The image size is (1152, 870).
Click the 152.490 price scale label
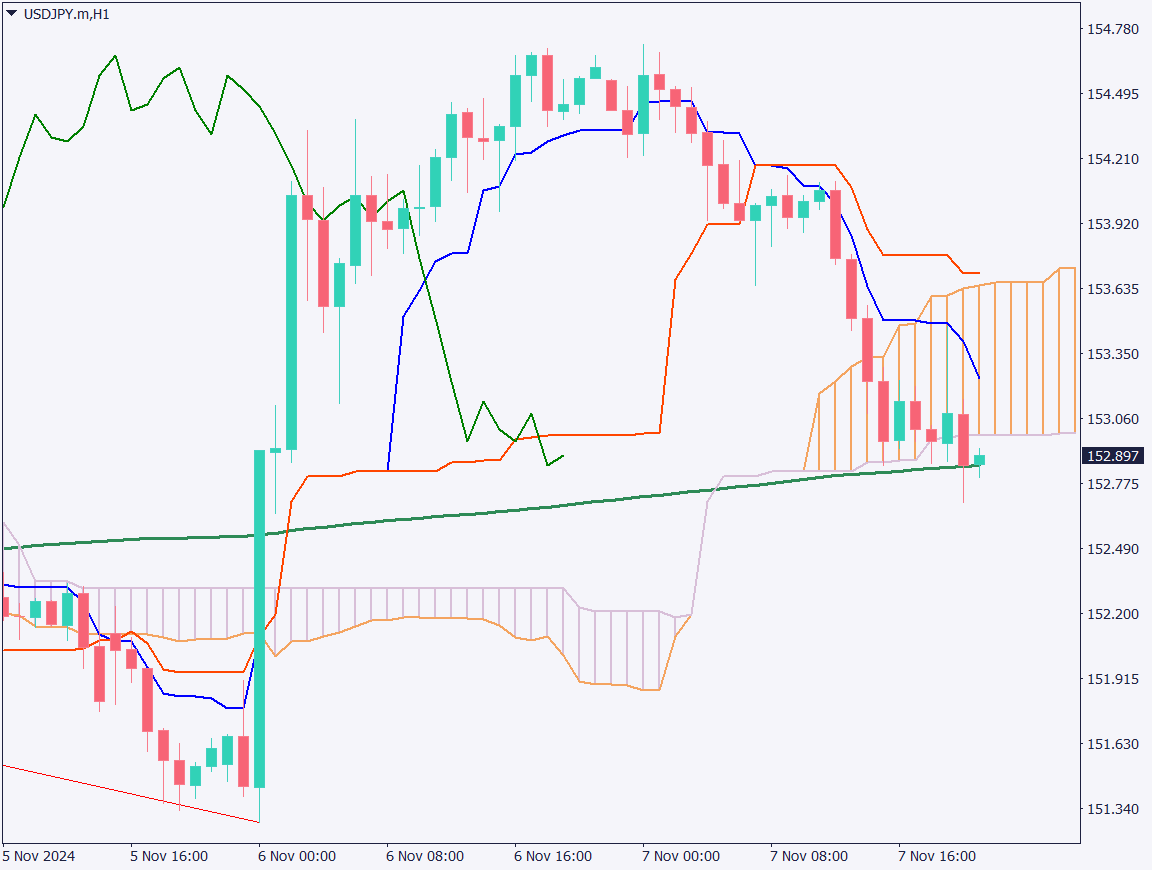pos(1112,549)
